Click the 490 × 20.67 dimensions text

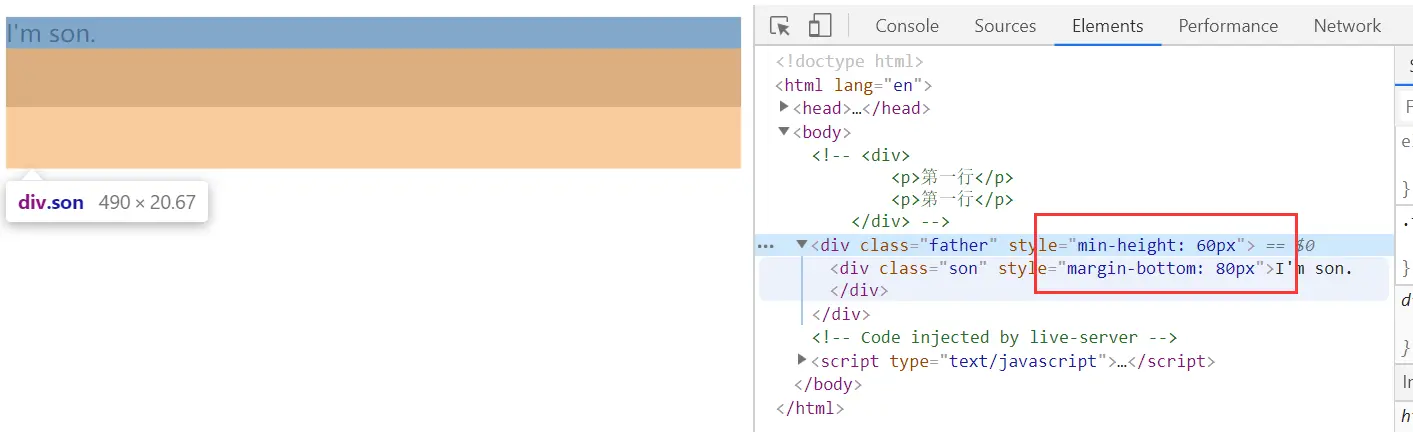coord(147,202)
